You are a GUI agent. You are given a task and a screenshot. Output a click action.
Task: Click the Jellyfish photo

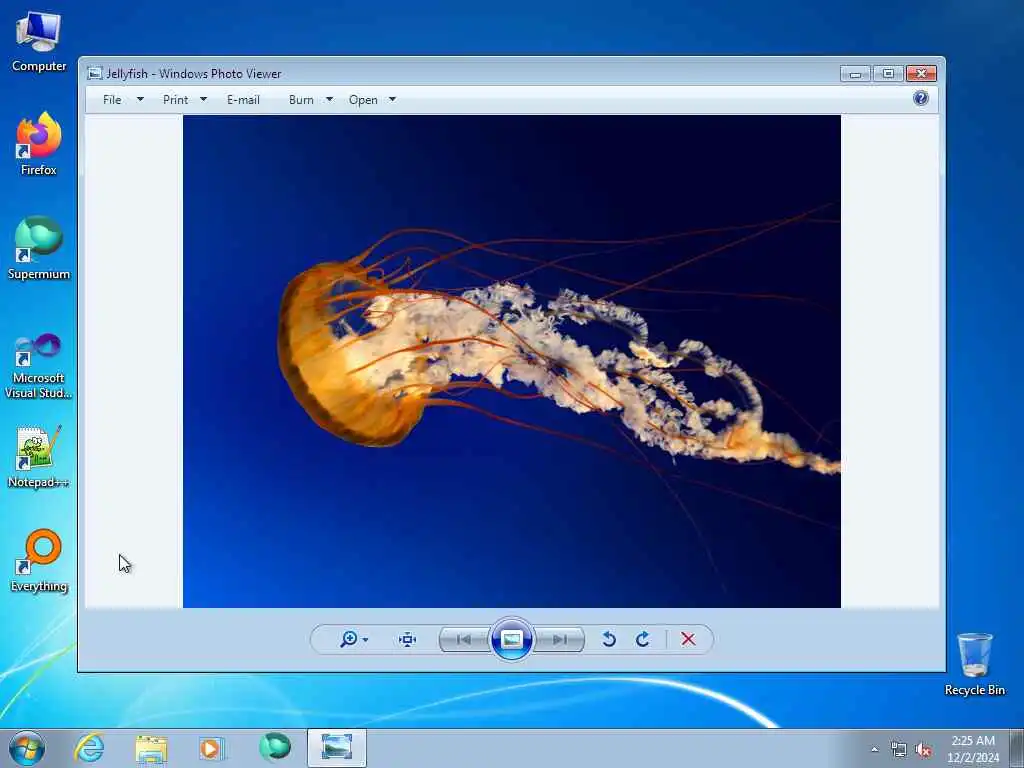coord(511,361)
